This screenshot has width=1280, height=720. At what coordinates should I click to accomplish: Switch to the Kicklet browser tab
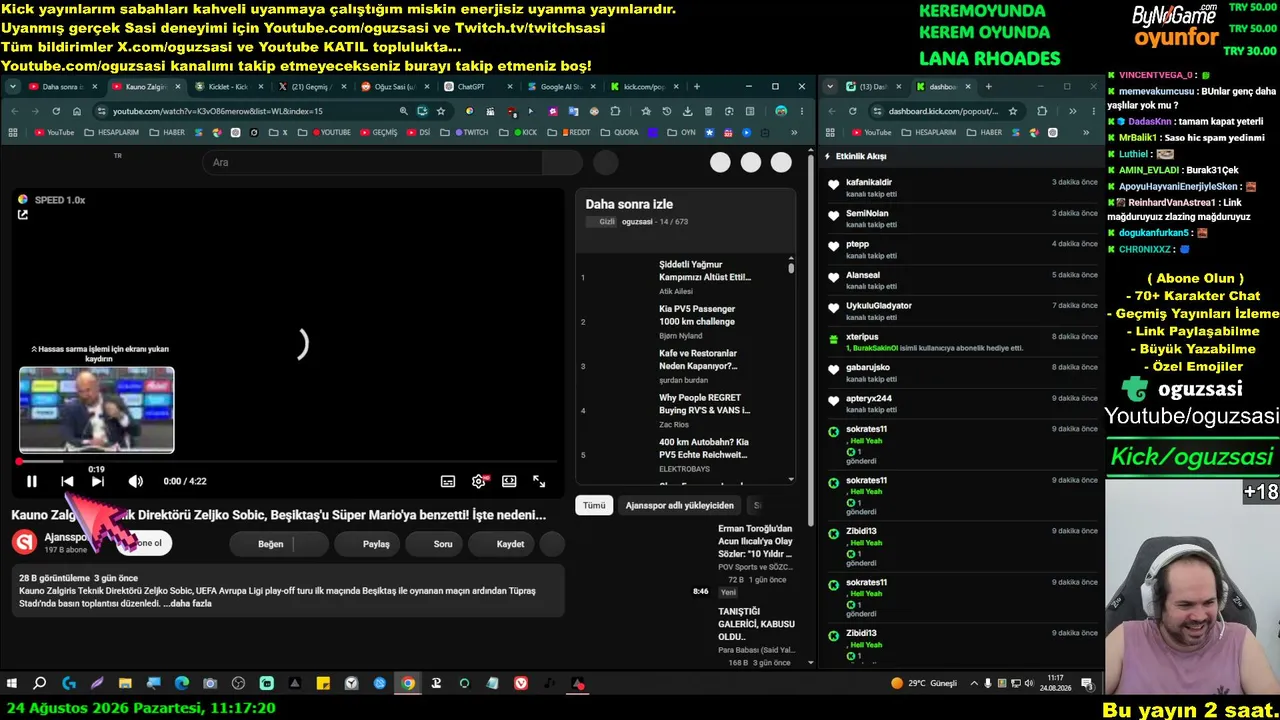[227, 87]
